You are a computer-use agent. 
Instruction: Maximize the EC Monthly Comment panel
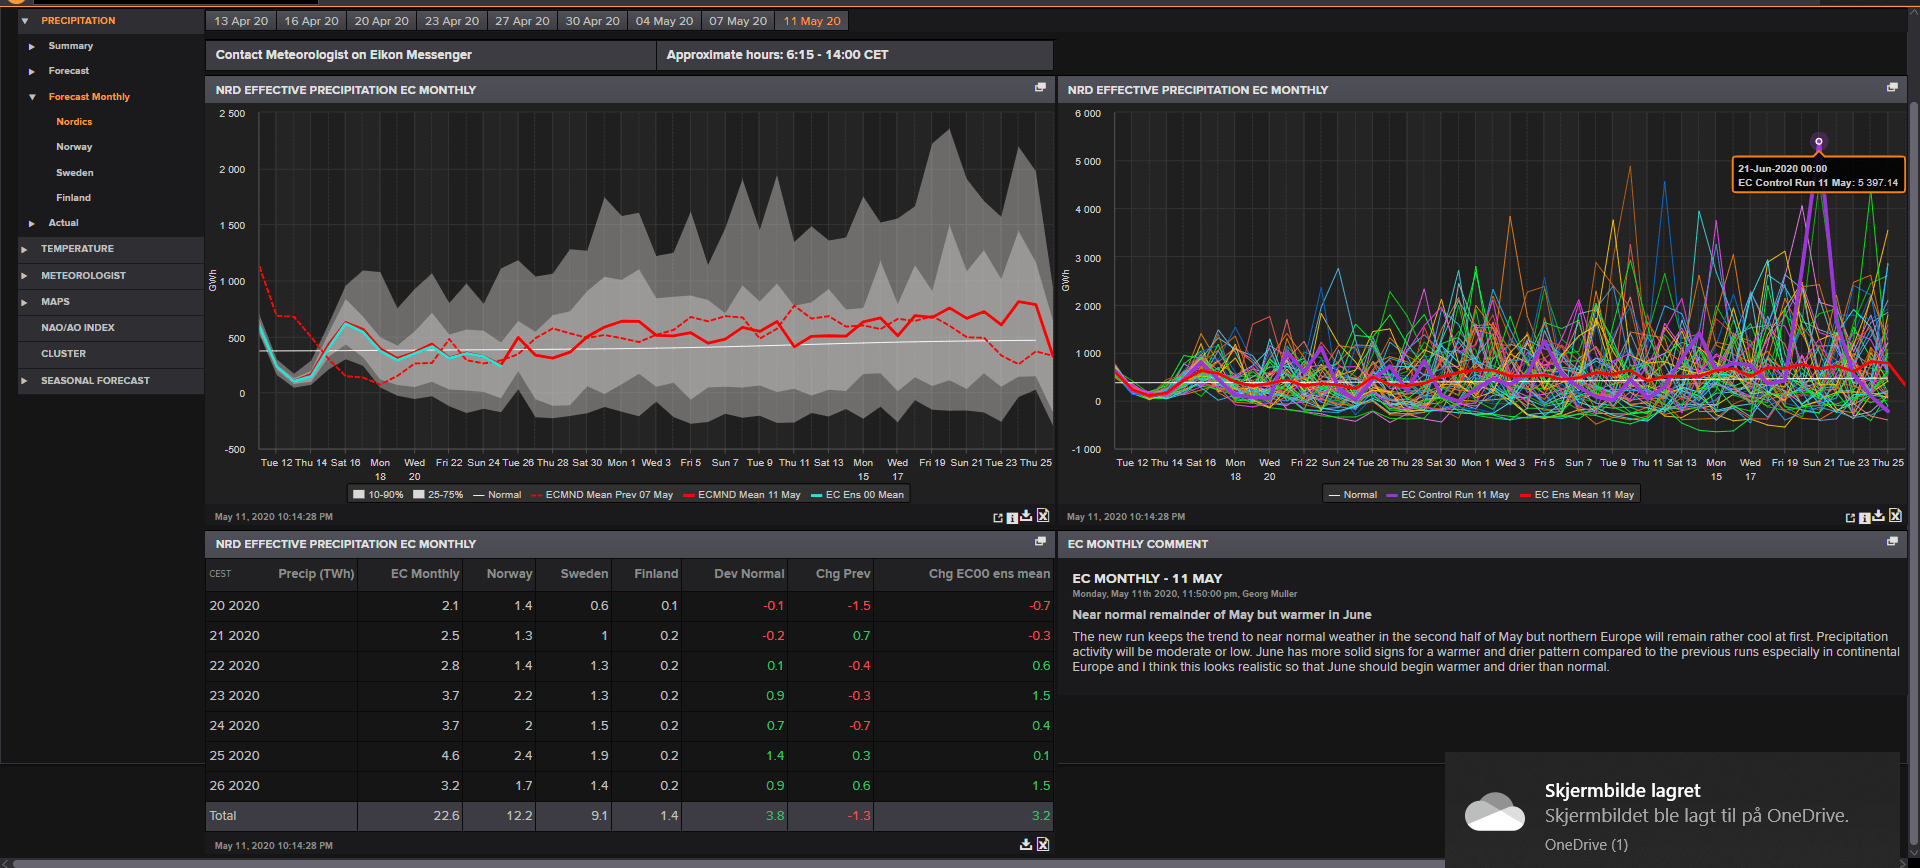1892,542
